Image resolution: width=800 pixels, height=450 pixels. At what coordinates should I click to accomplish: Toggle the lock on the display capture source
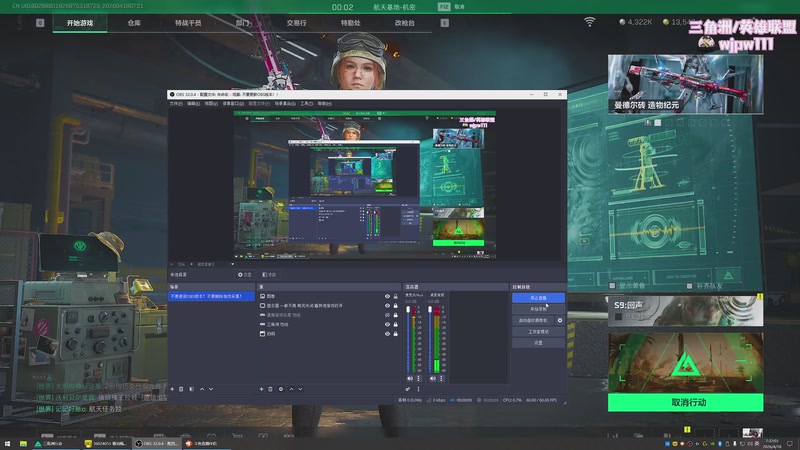tap(395, 306)
